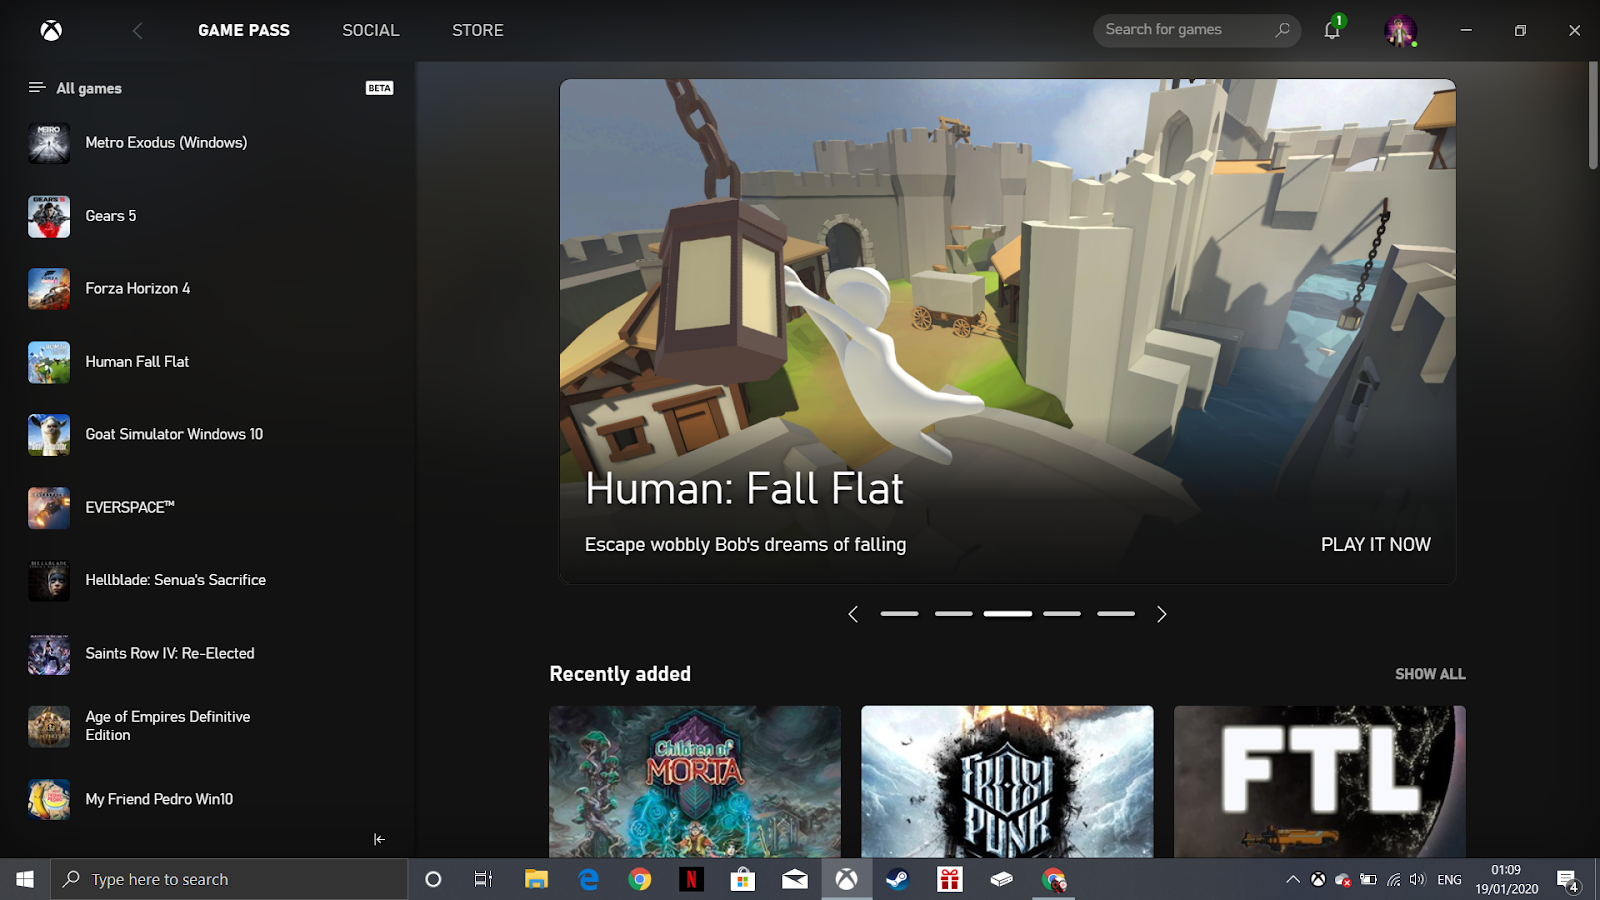Screen dimensions: 1600x900
Task: Click the Search for games field
Action: click(1196, 30)
